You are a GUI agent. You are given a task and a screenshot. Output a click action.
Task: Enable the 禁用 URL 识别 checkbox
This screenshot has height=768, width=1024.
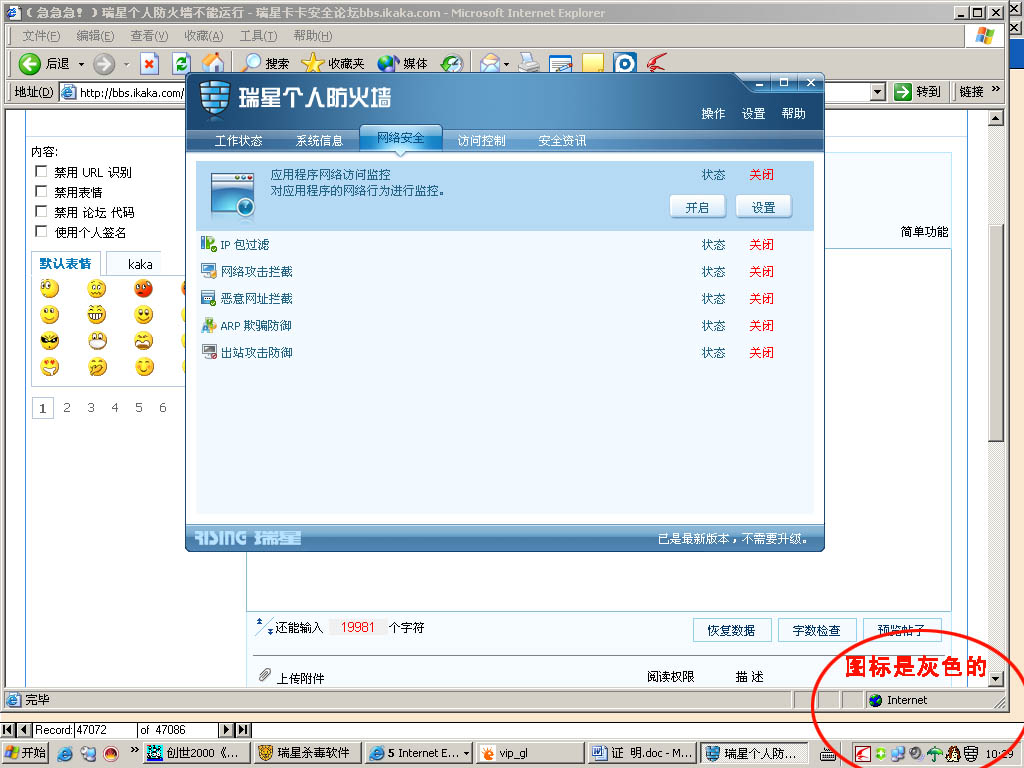click(41, 171)
